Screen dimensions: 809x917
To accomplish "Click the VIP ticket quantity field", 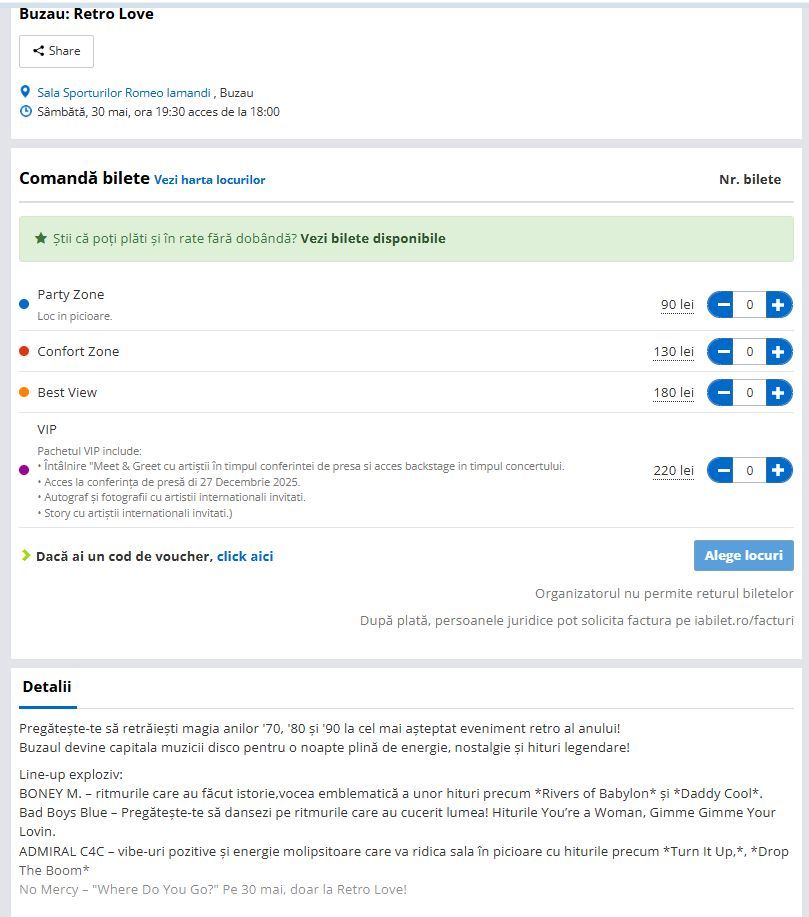I will tap(750, 470).
